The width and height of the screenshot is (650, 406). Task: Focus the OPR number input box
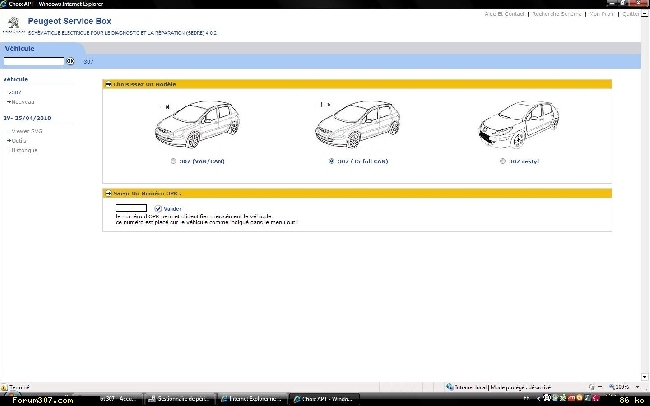click(131, 208)
